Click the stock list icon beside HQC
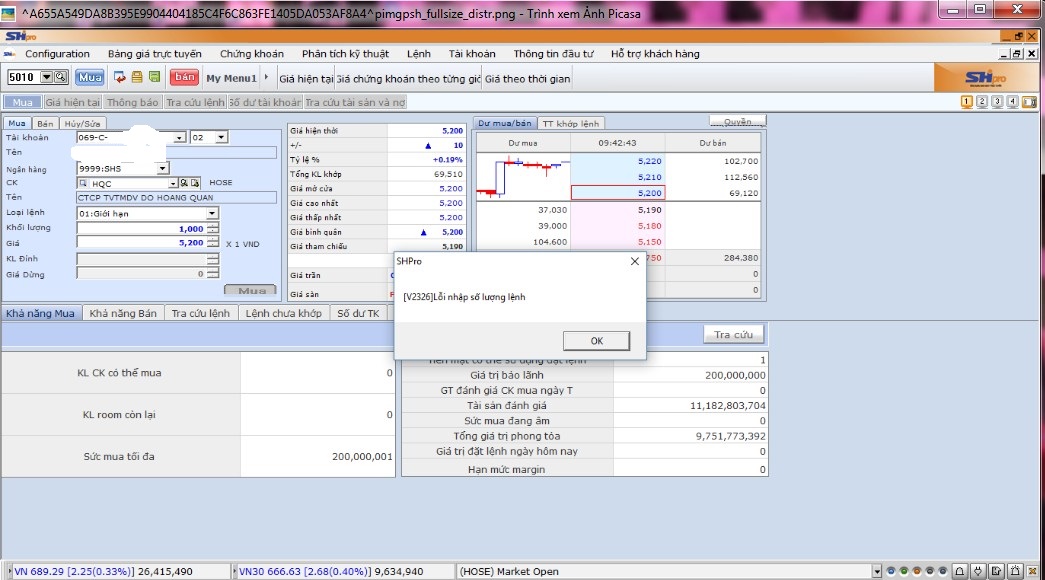The image size is (1045, 580). 195,183
